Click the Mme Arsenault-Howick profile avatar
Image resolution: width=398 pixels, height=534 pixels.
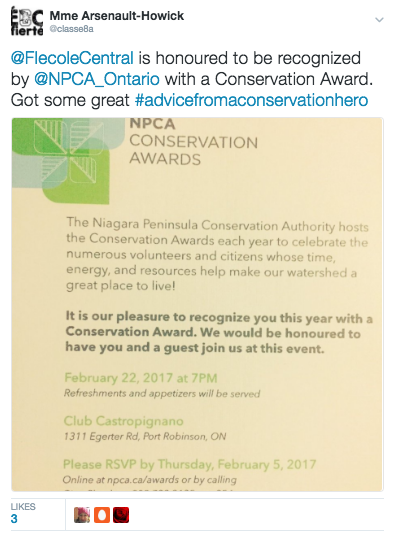click(27, 21)
